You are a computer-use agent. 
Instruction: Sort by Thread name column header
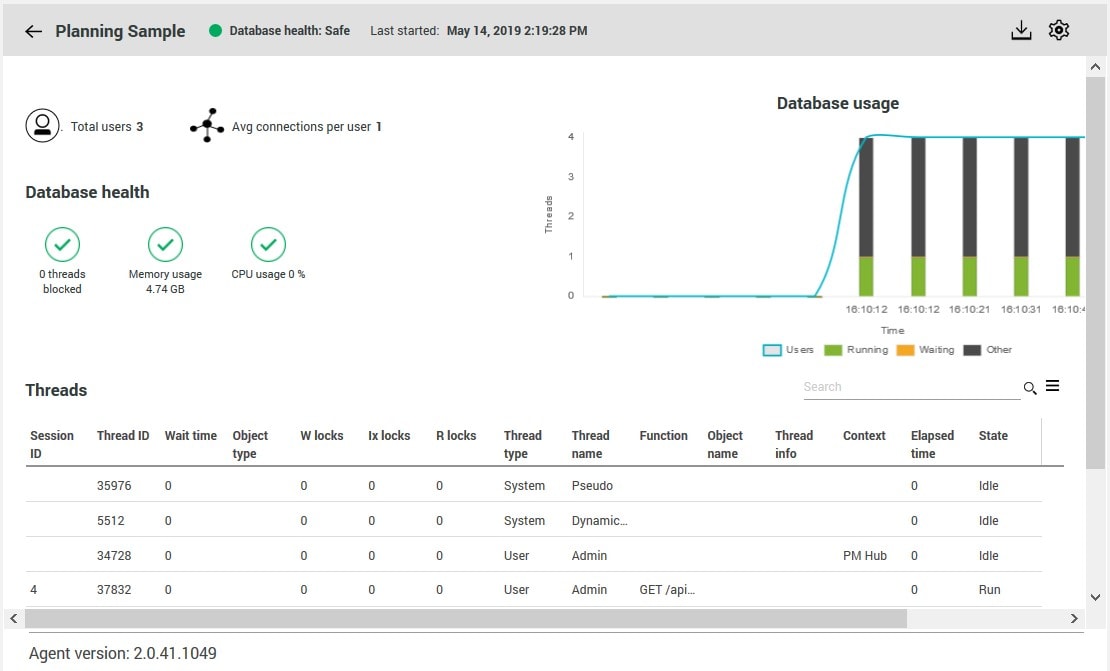(x=590, y=445)
